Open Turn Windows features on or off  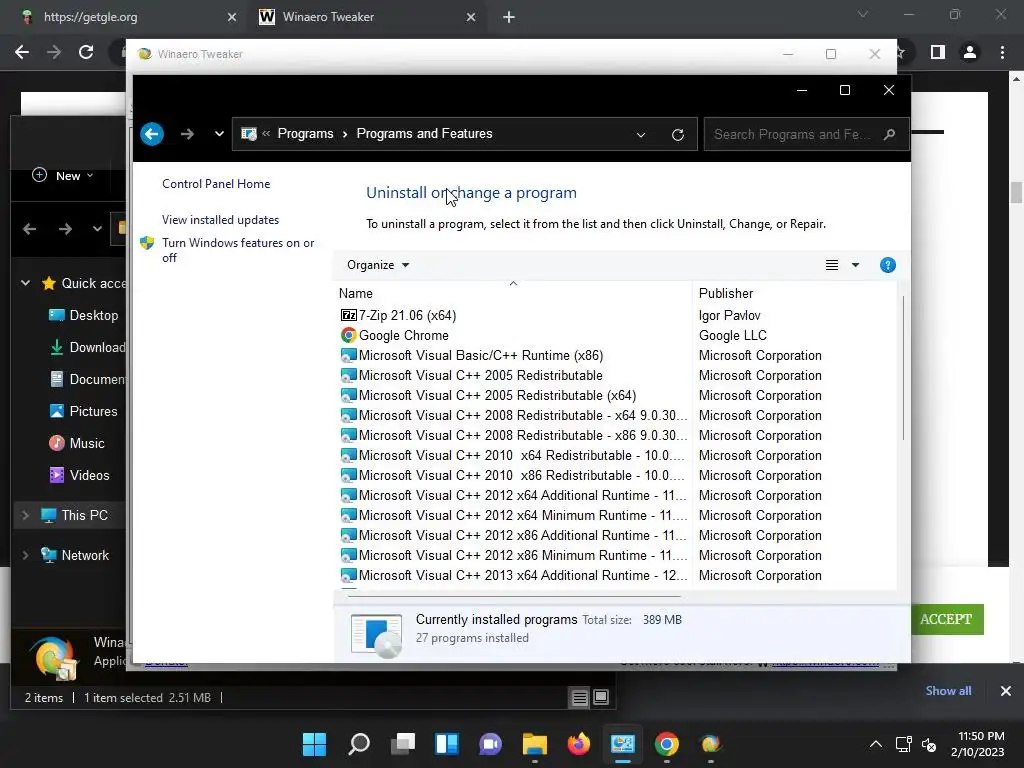(x=238, y=250)
